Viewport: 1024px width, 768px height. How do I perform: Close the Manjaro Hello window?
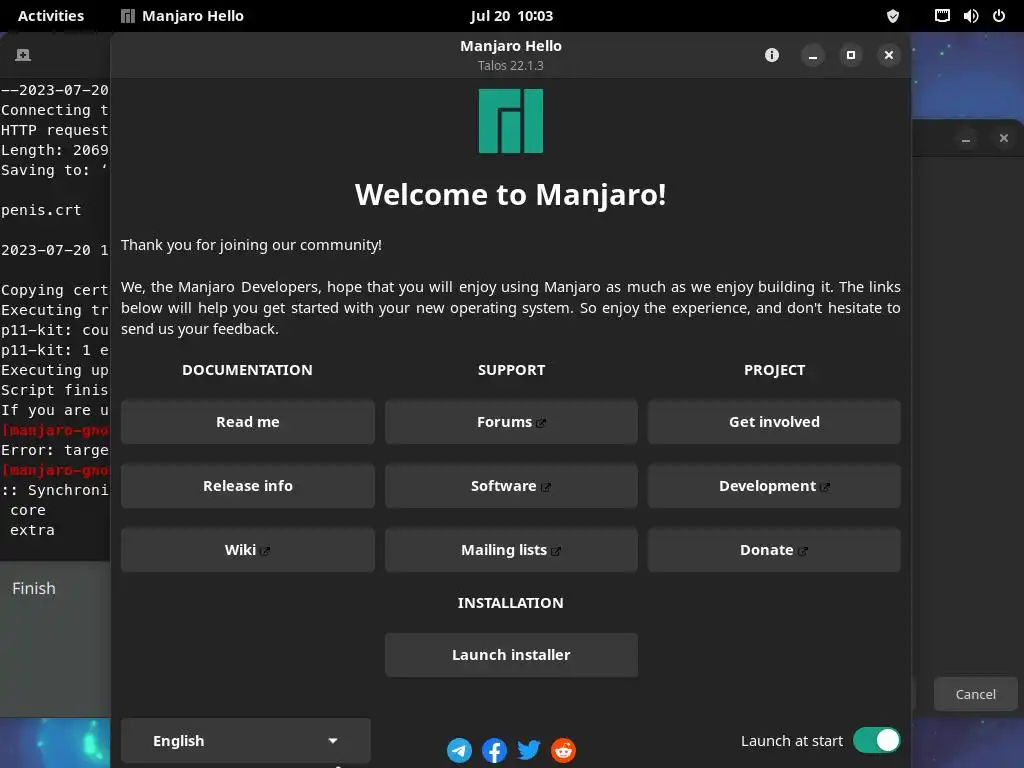(888, 56)
